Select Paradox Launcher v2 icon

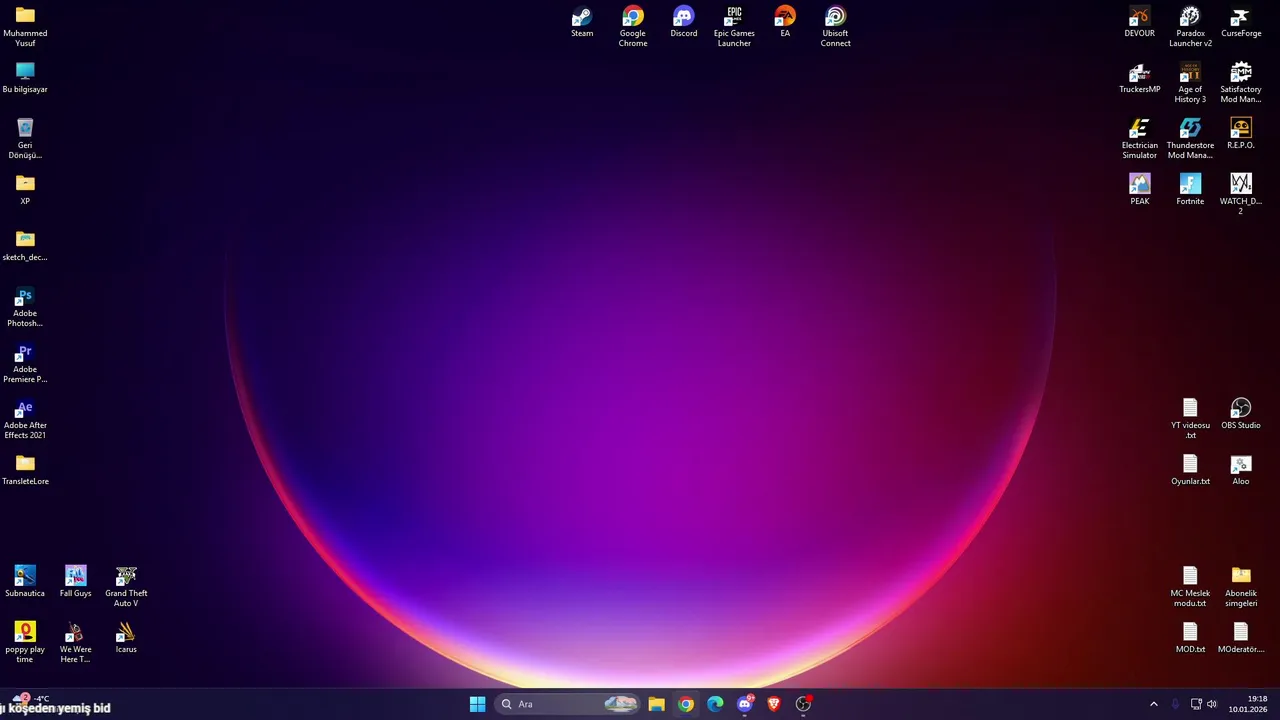click(1190, 27)
